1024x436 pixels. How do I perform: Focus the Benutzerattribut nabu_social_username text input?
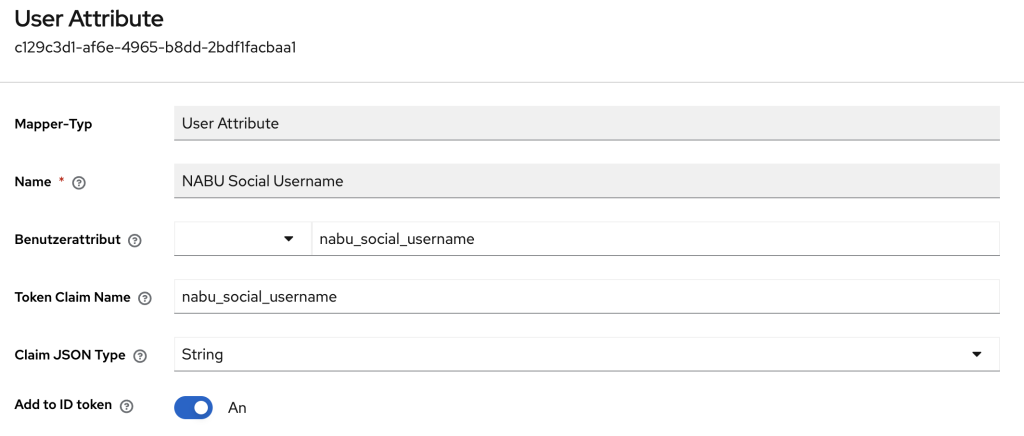655,239
